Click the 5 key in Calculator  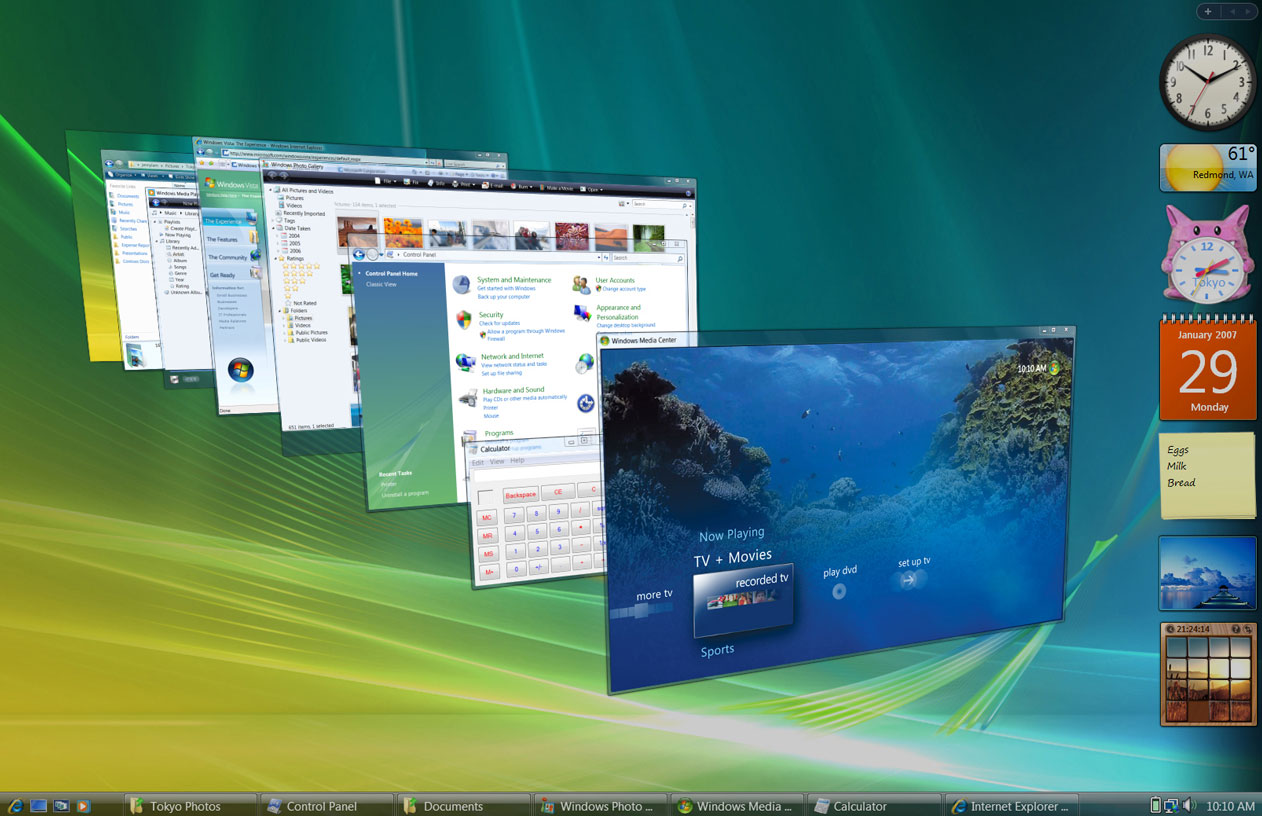(x=537, y=531)
